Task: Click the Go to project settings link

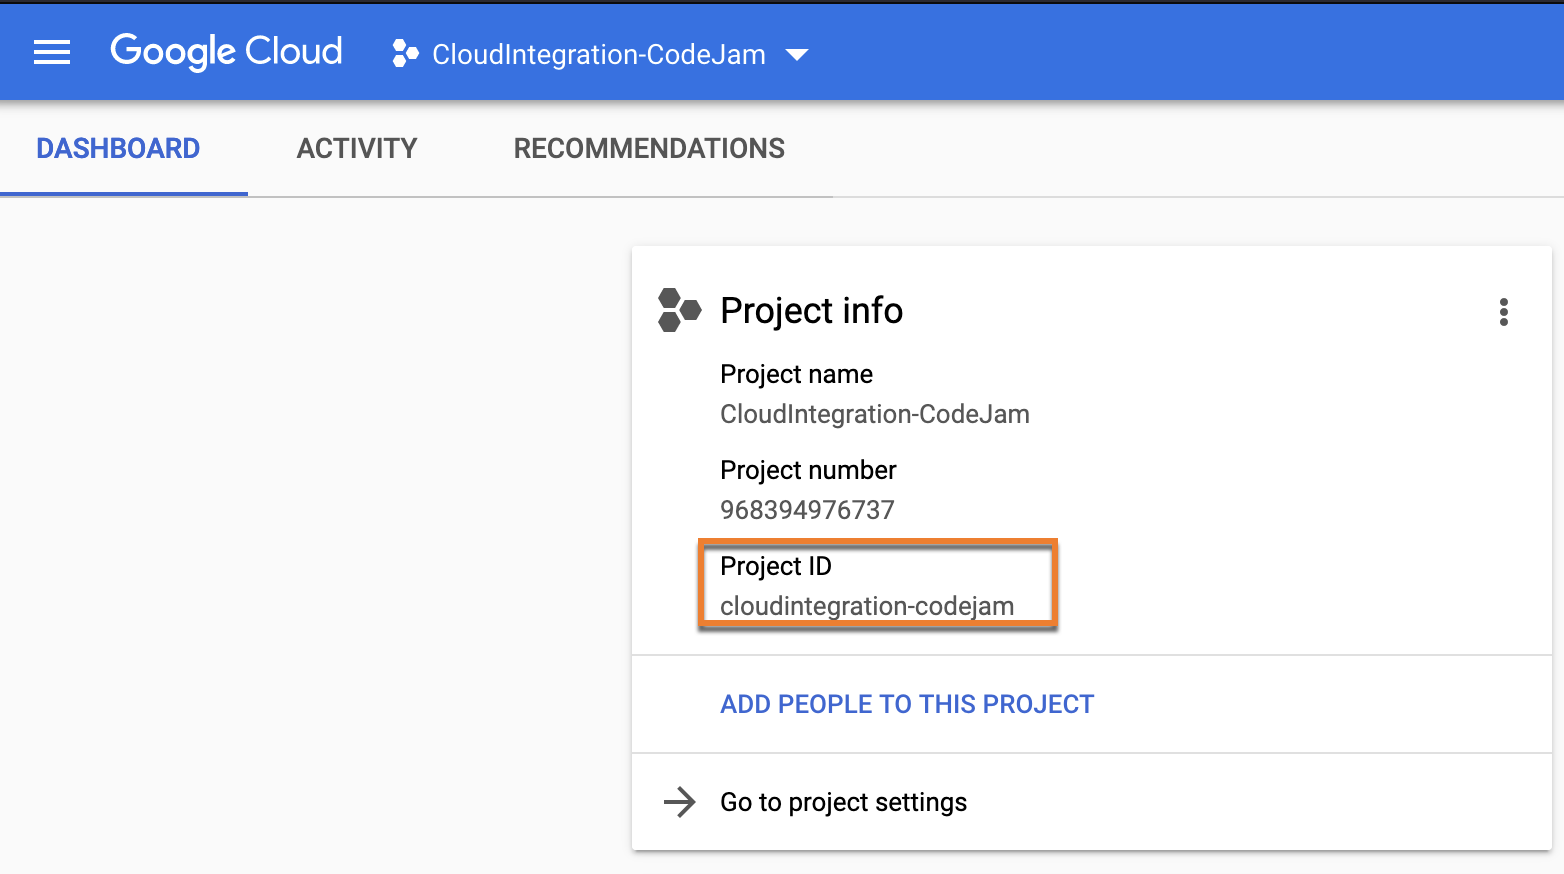Action: click(843, 802)
